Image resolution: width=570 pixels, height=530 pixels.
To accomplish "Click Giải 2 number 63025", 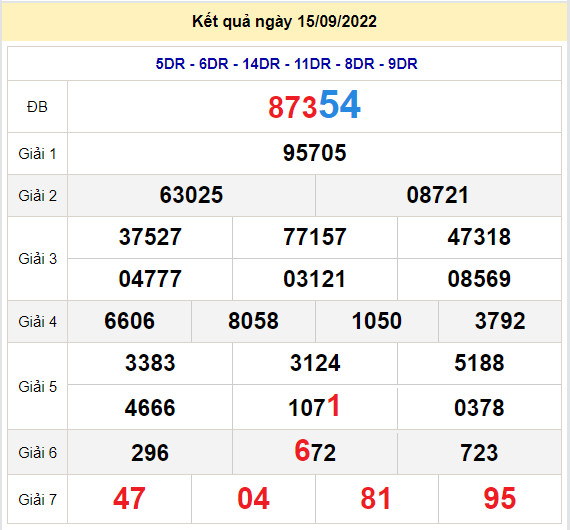I will click(x=191, y=195).
